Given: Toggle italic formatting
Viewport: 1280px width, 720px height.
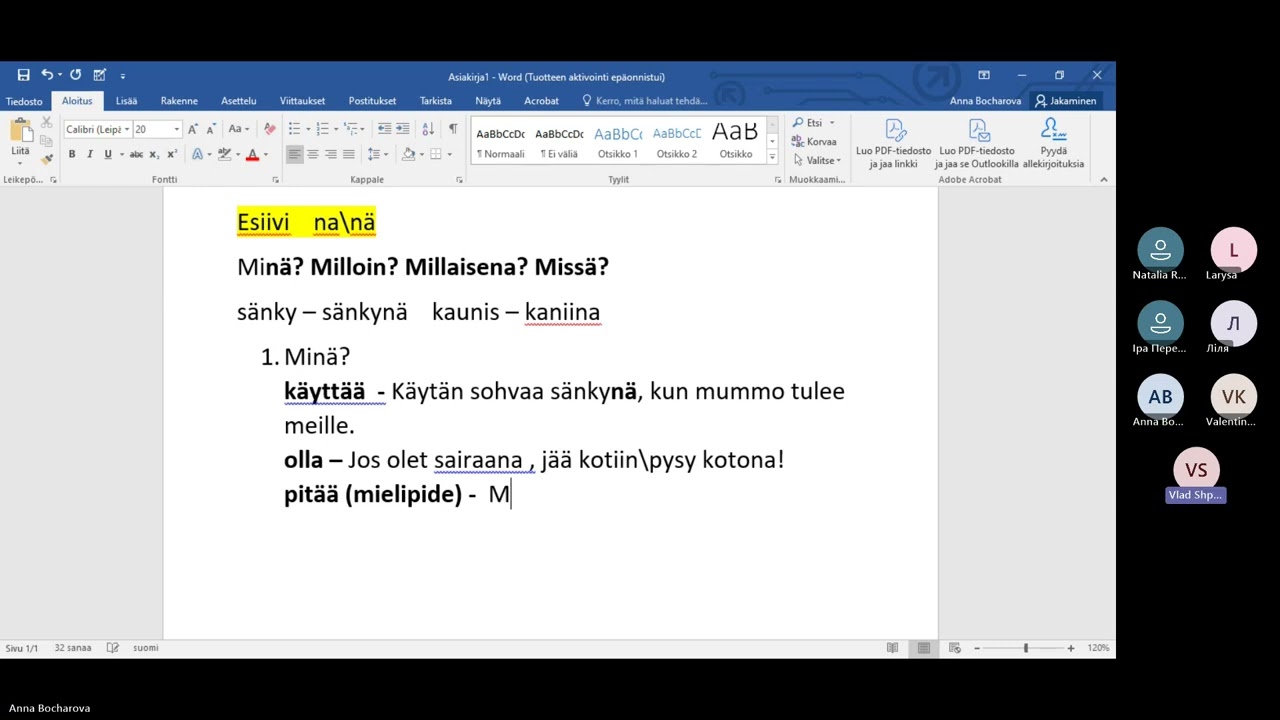Looking at the screenshot, I should pyautogui.click(x=90, y=154).
